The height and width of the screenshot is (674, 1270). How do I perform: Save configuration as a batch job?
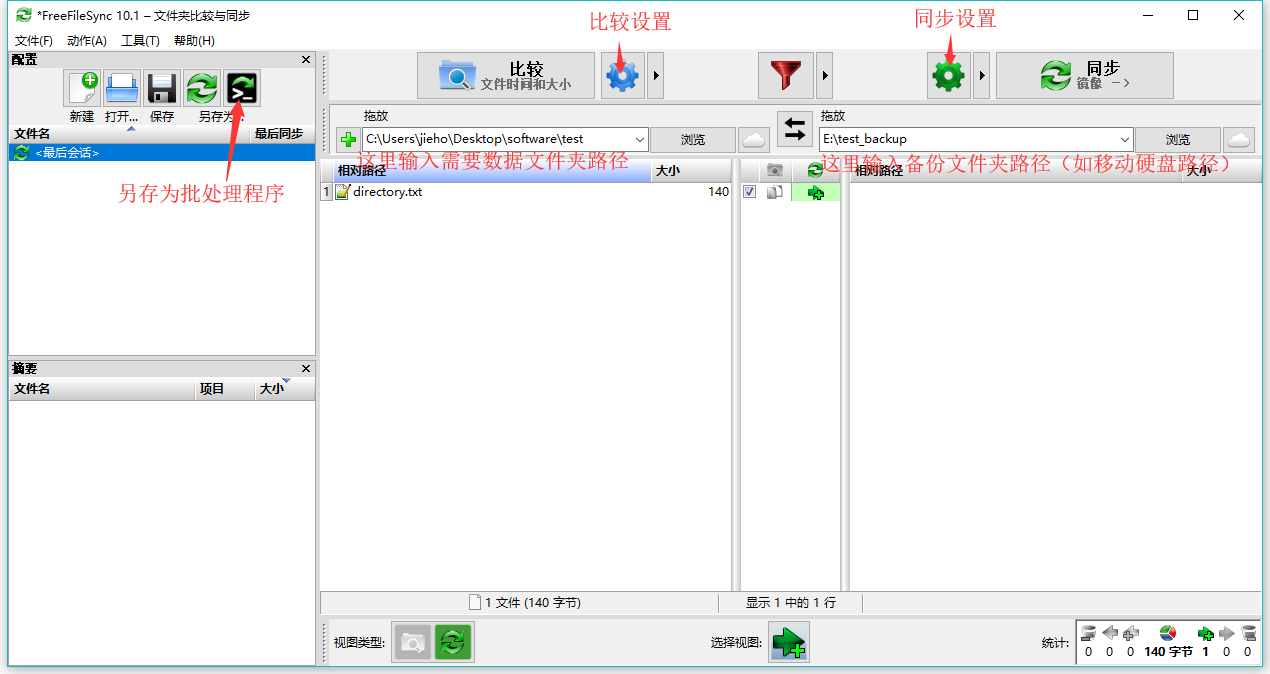[x=241, y=88]
